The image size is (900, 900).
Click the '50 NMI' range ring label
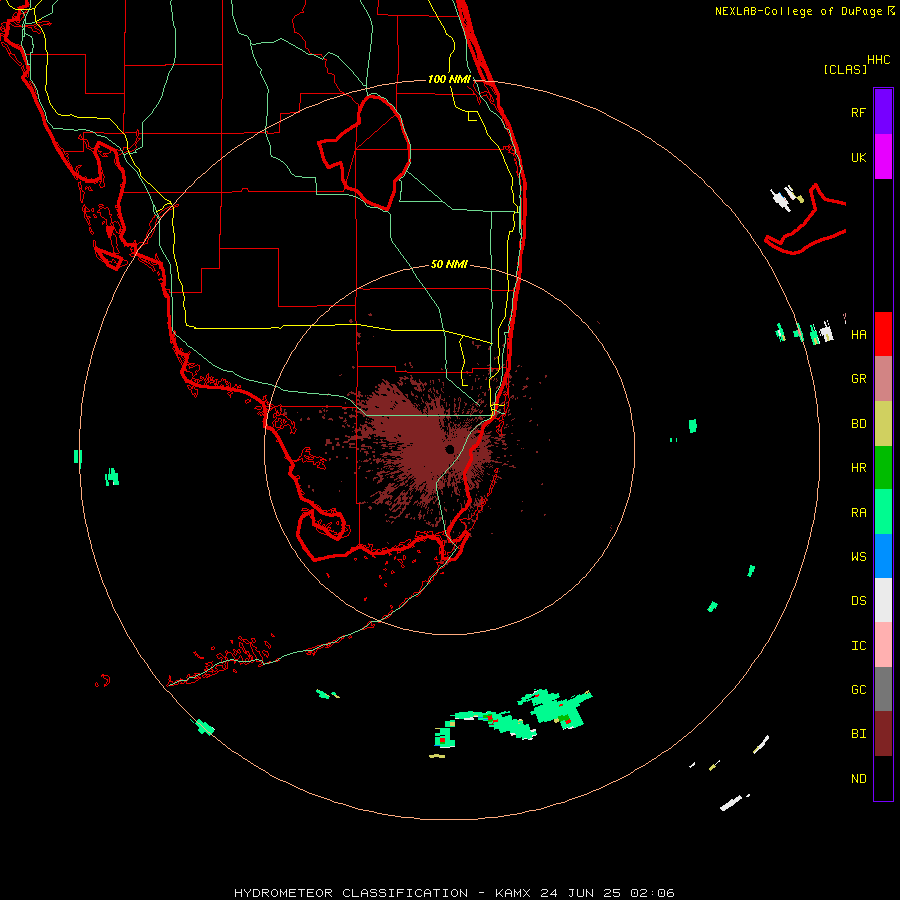pos(449,264)
